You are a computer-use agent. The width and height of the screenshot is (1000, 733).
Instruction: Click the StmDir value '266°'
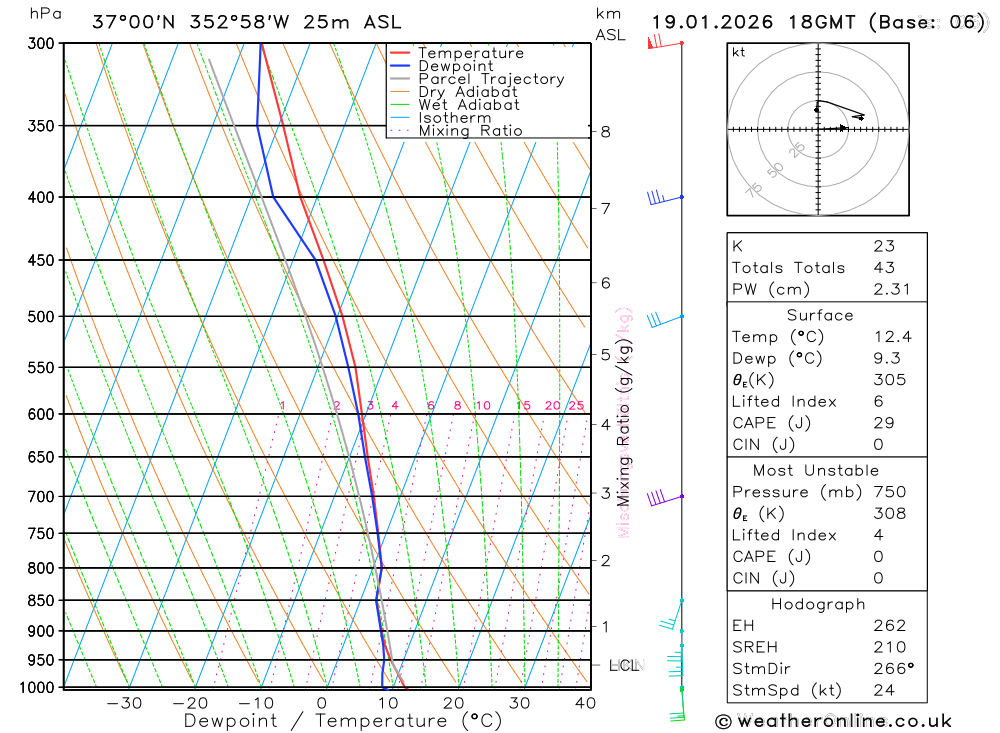tap(893, 669)
